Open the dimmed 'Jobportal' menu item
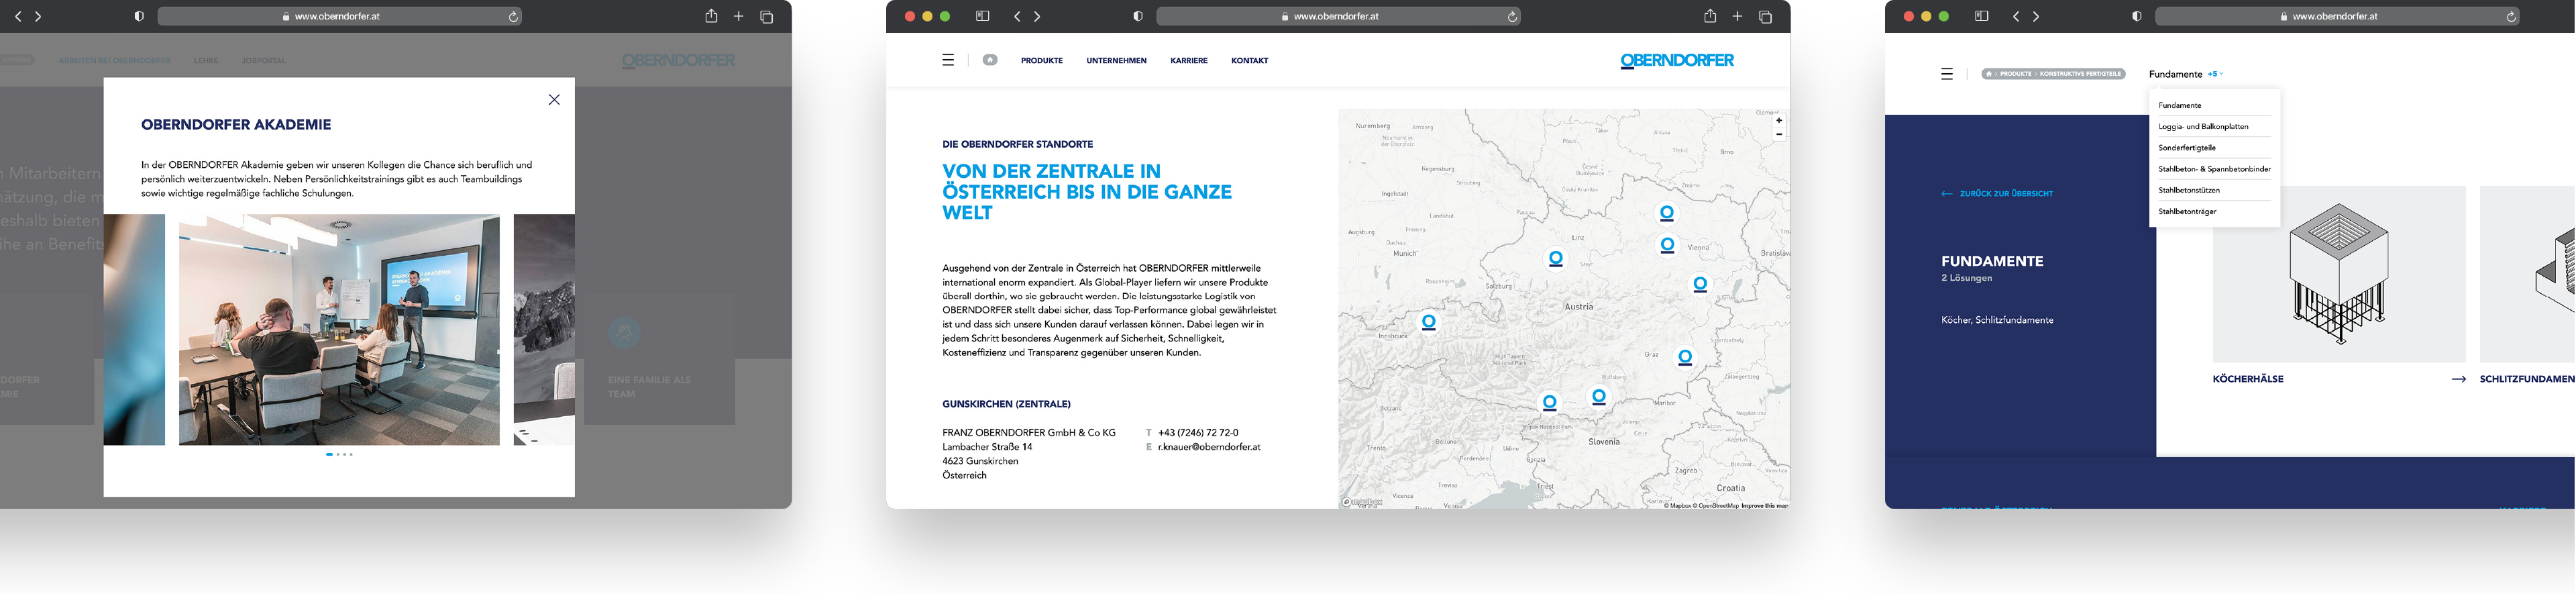 tap(264, 61)
